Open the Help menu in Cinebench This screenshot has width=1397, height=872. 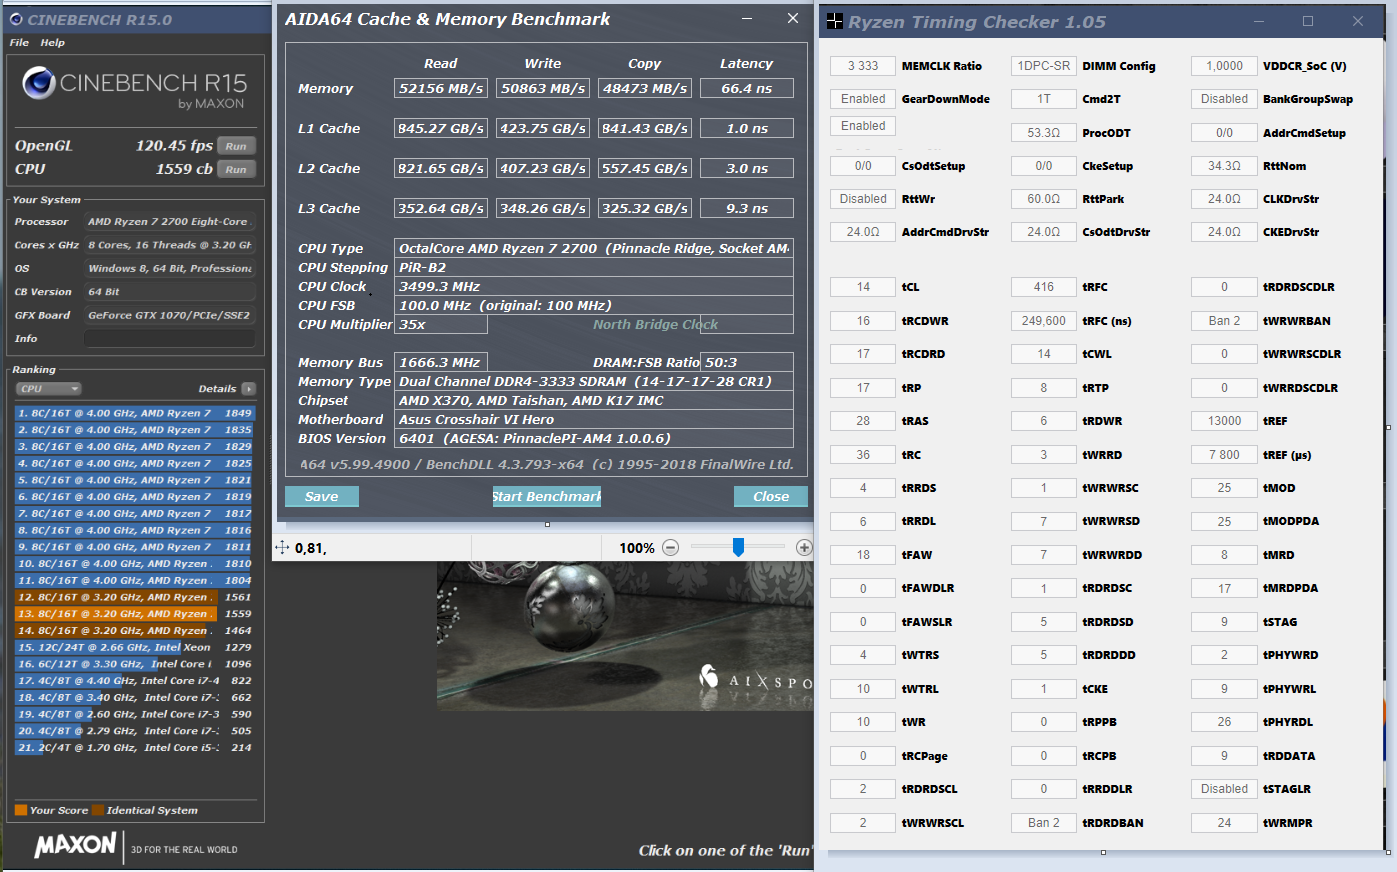(x=53, y=43)
